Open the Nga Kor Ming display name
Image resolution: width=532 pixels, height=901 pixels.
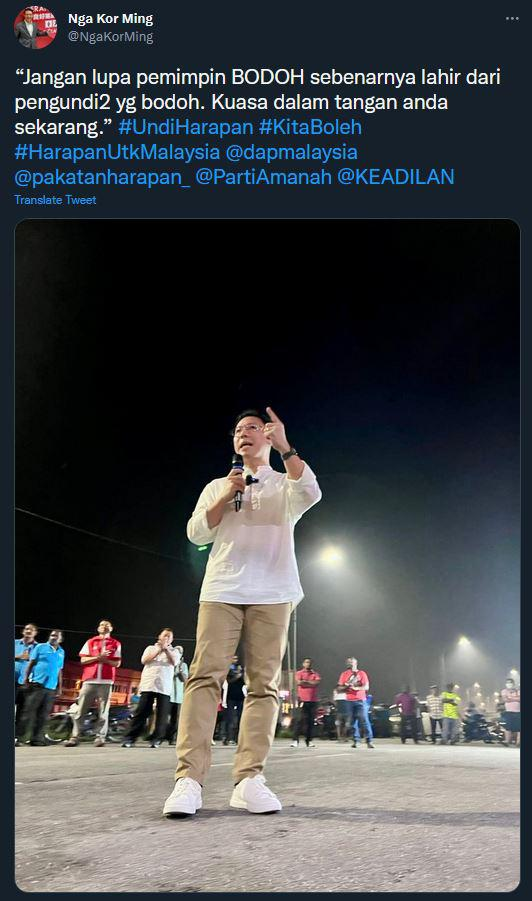110,19
